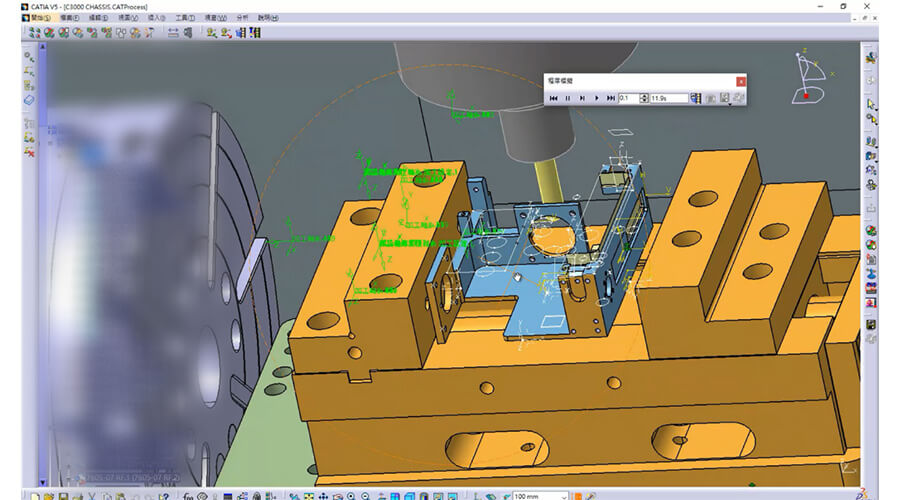Increase replay step with spinner arrow
Screen dimensions: 900x500
pyautogui.click(x=645, y=96)
